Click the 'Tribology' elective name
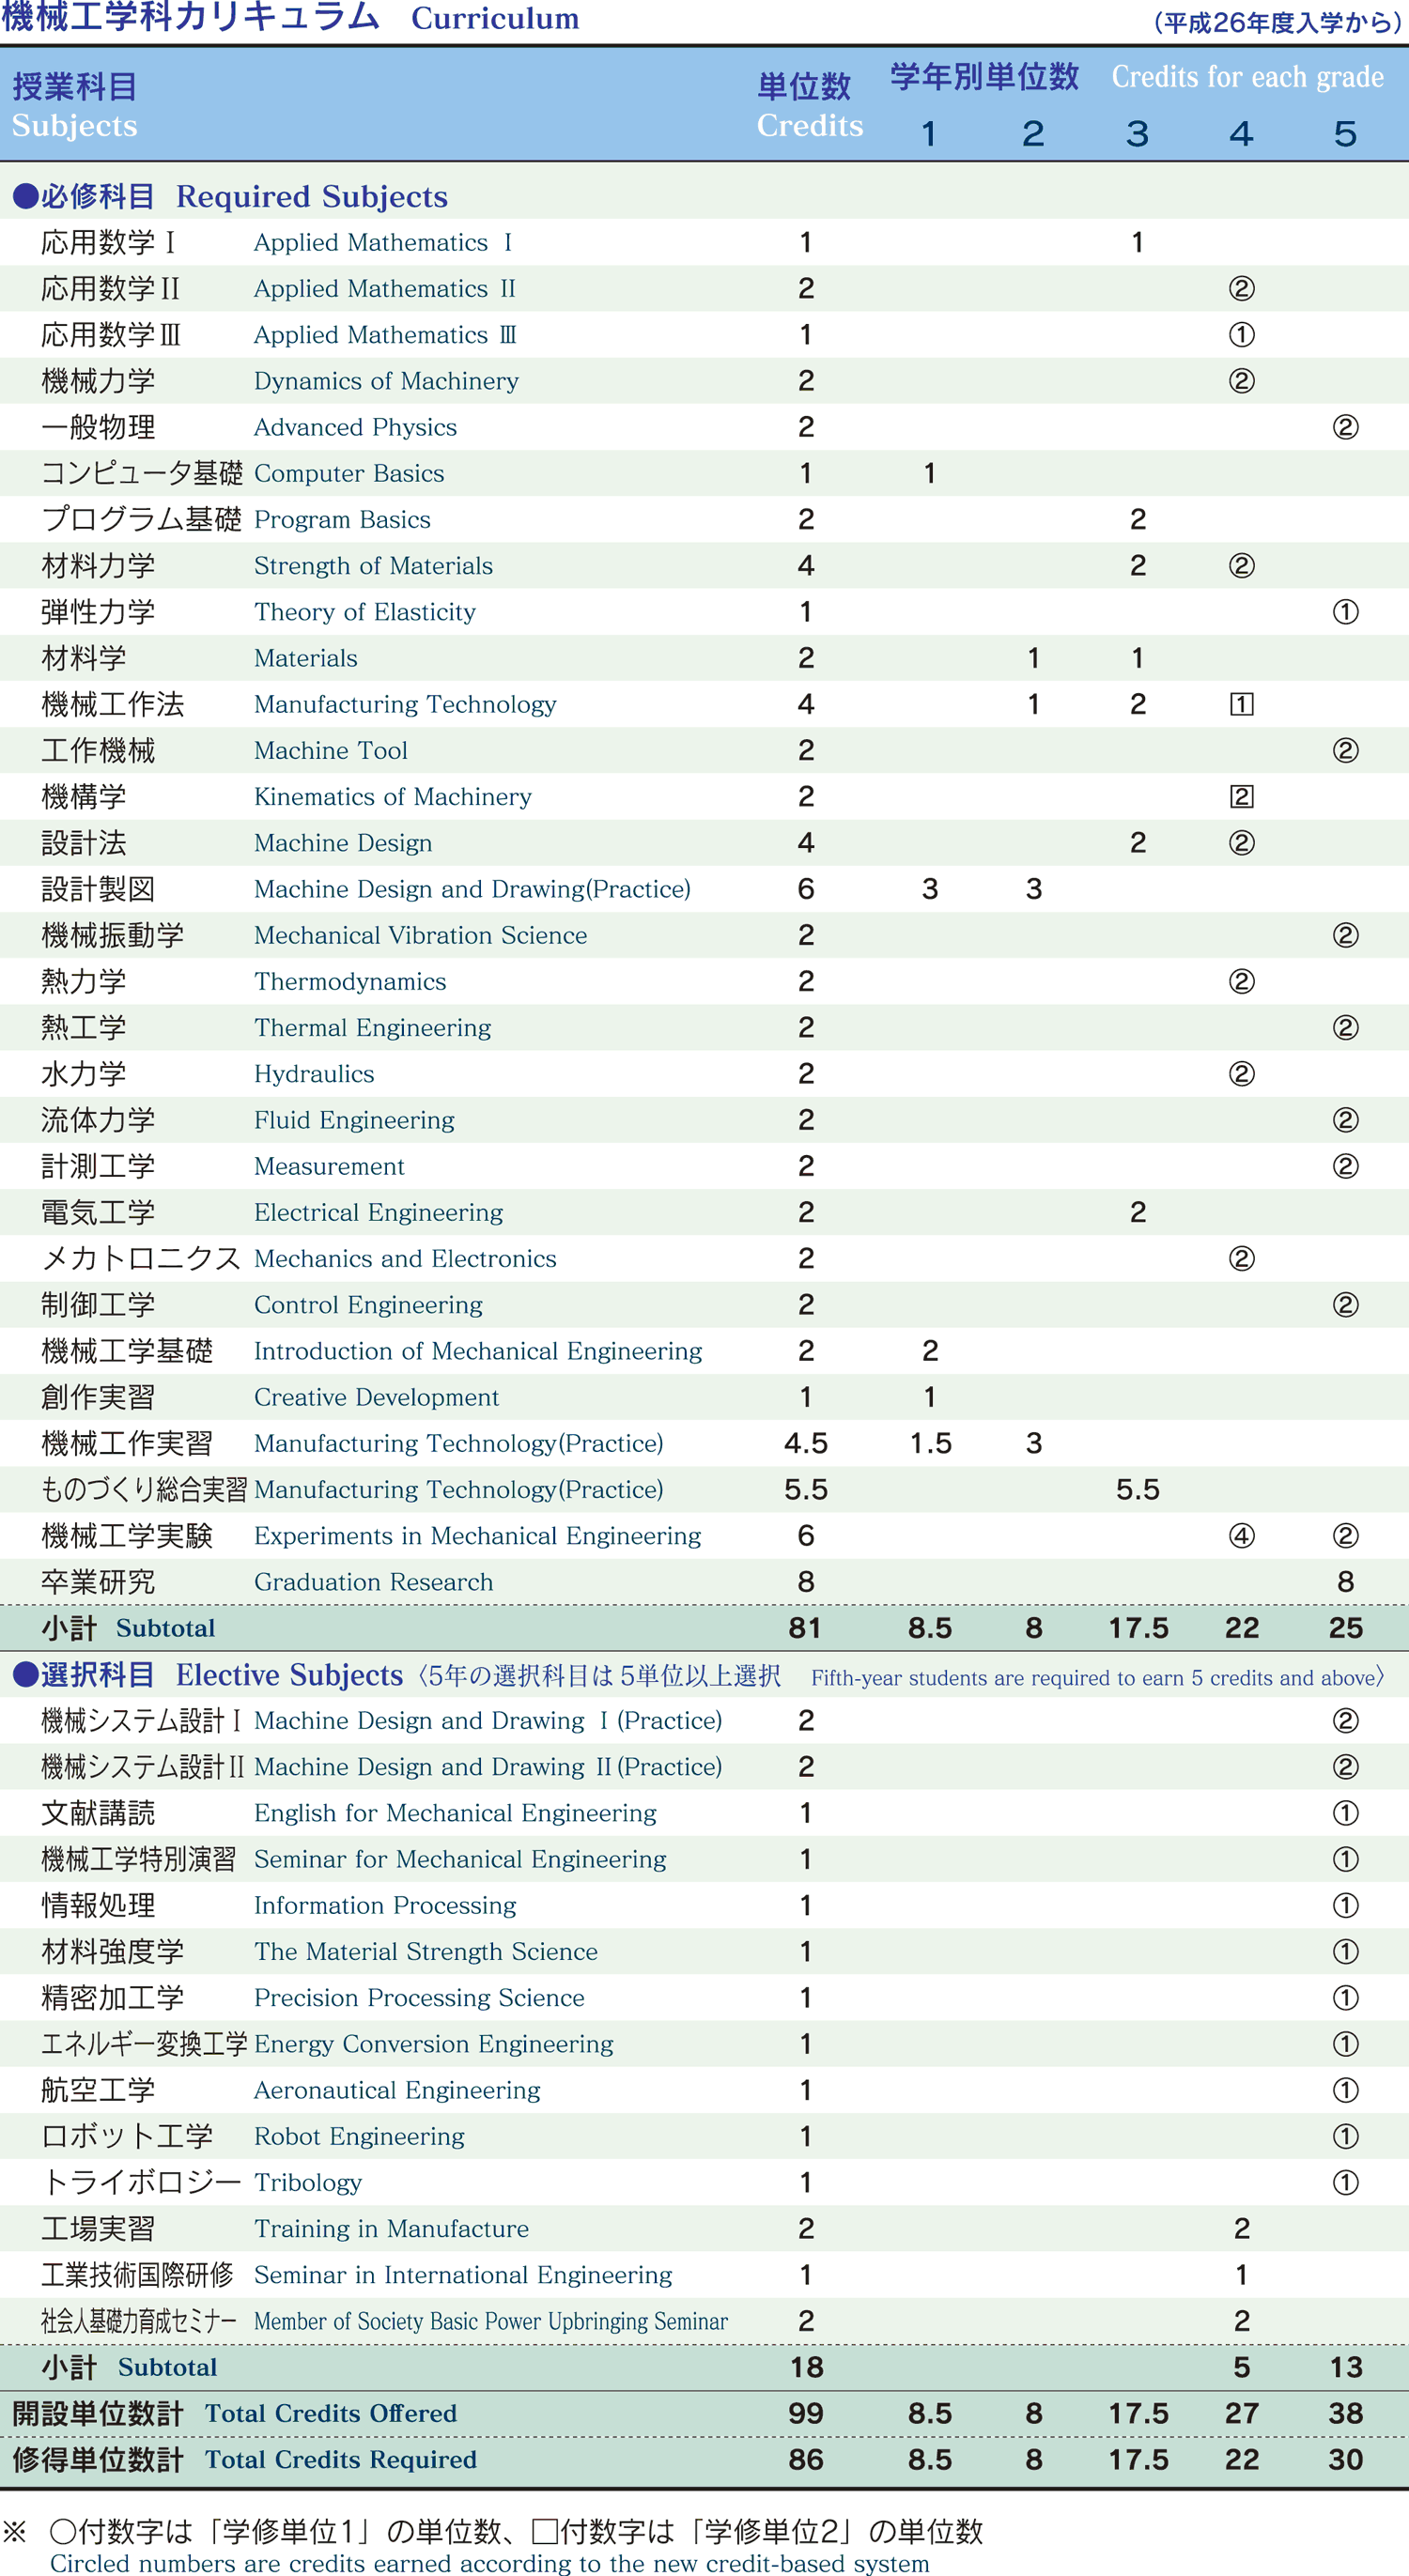 pyautogui.click(x=308, y=2182)
